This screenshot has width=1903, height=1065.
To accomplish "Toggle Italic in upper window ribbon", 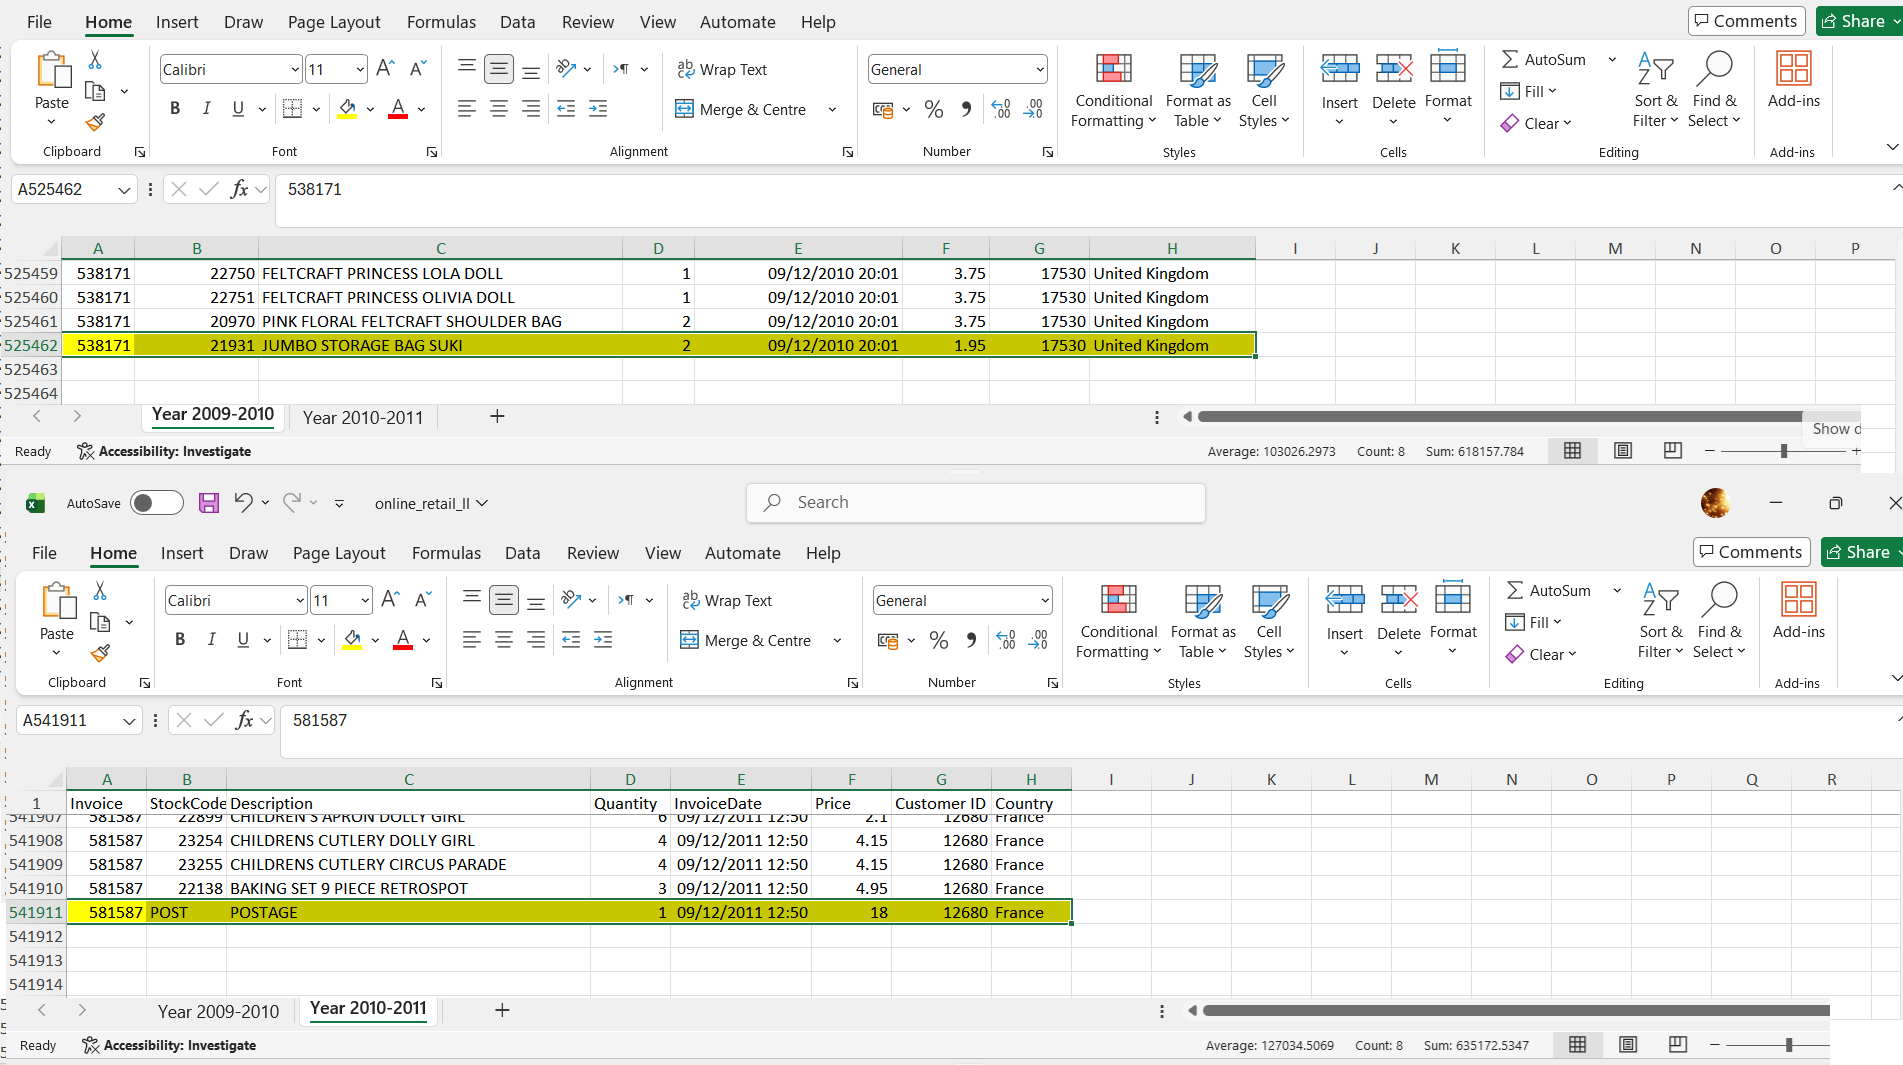I will click(206, 109).
